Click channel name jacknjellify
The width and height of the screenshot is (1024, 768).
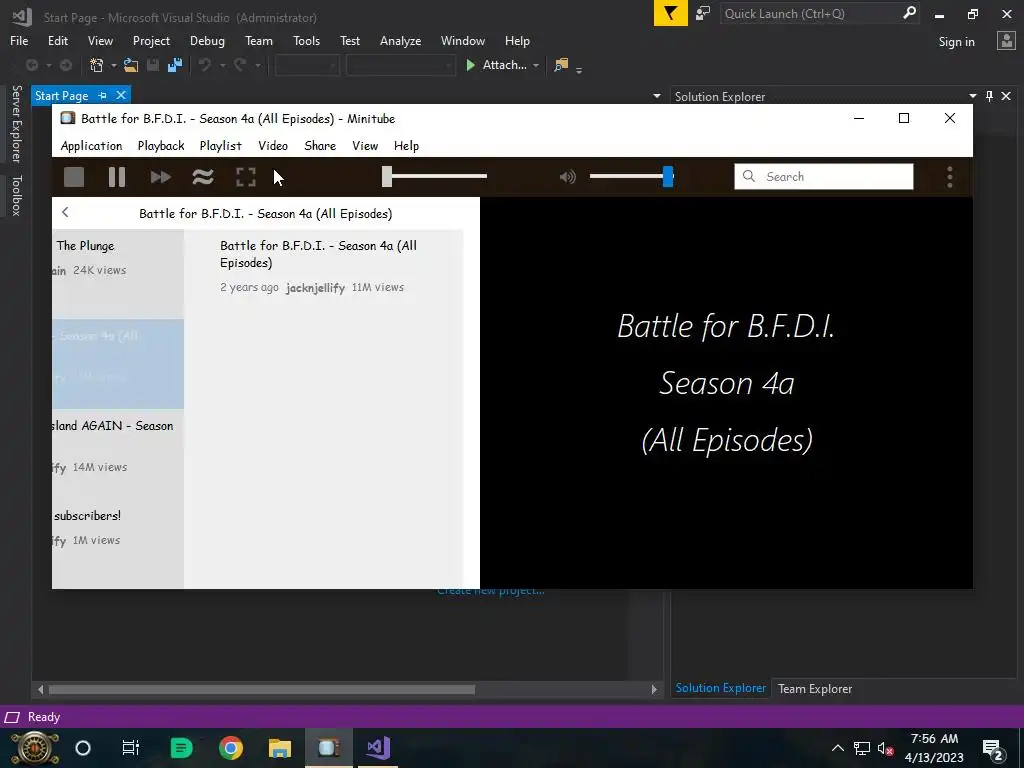(315, 287)
